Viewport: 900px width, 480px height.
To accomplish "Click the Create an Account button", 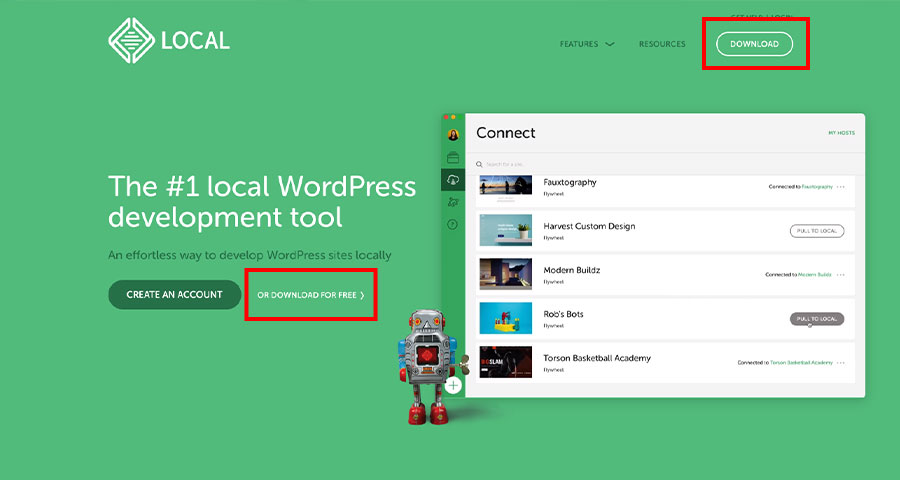I will [x=174, y=295].
